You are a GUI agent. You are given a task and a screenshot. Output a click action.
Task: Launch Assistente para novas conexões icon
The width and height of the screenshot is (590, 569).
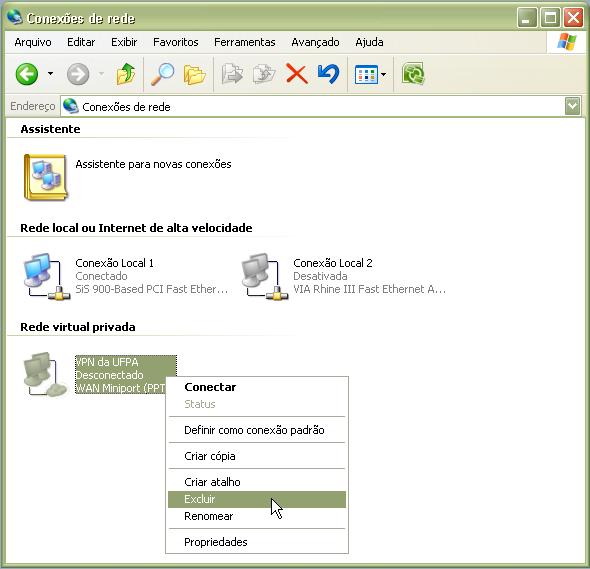coord(45,177)
